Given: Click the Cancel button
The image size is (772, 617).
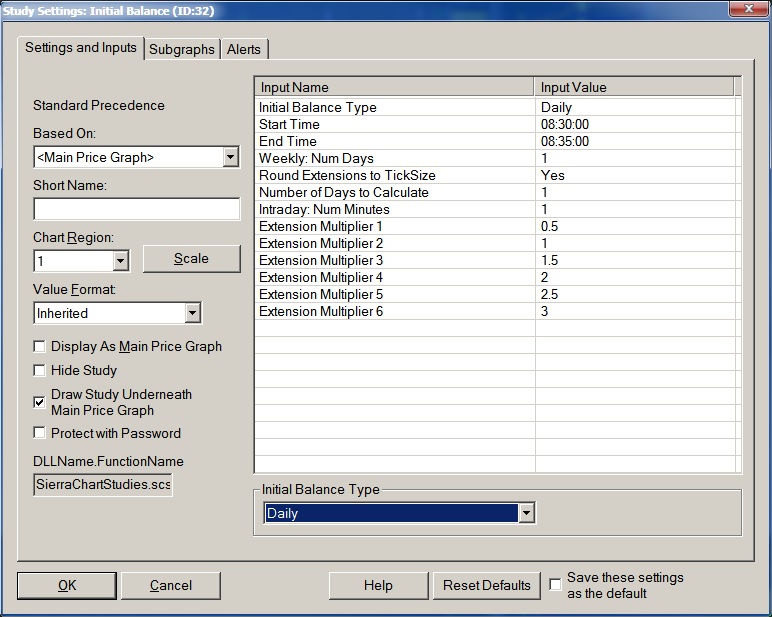Looking at the screenshot, I should (171, 585).
